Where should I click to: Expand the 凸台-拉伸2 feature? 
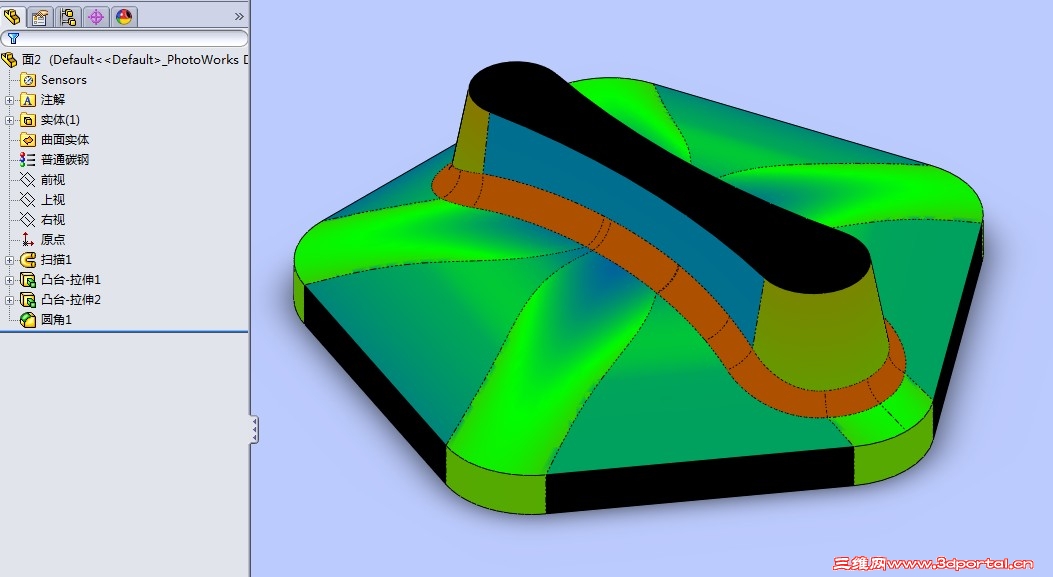9,300
